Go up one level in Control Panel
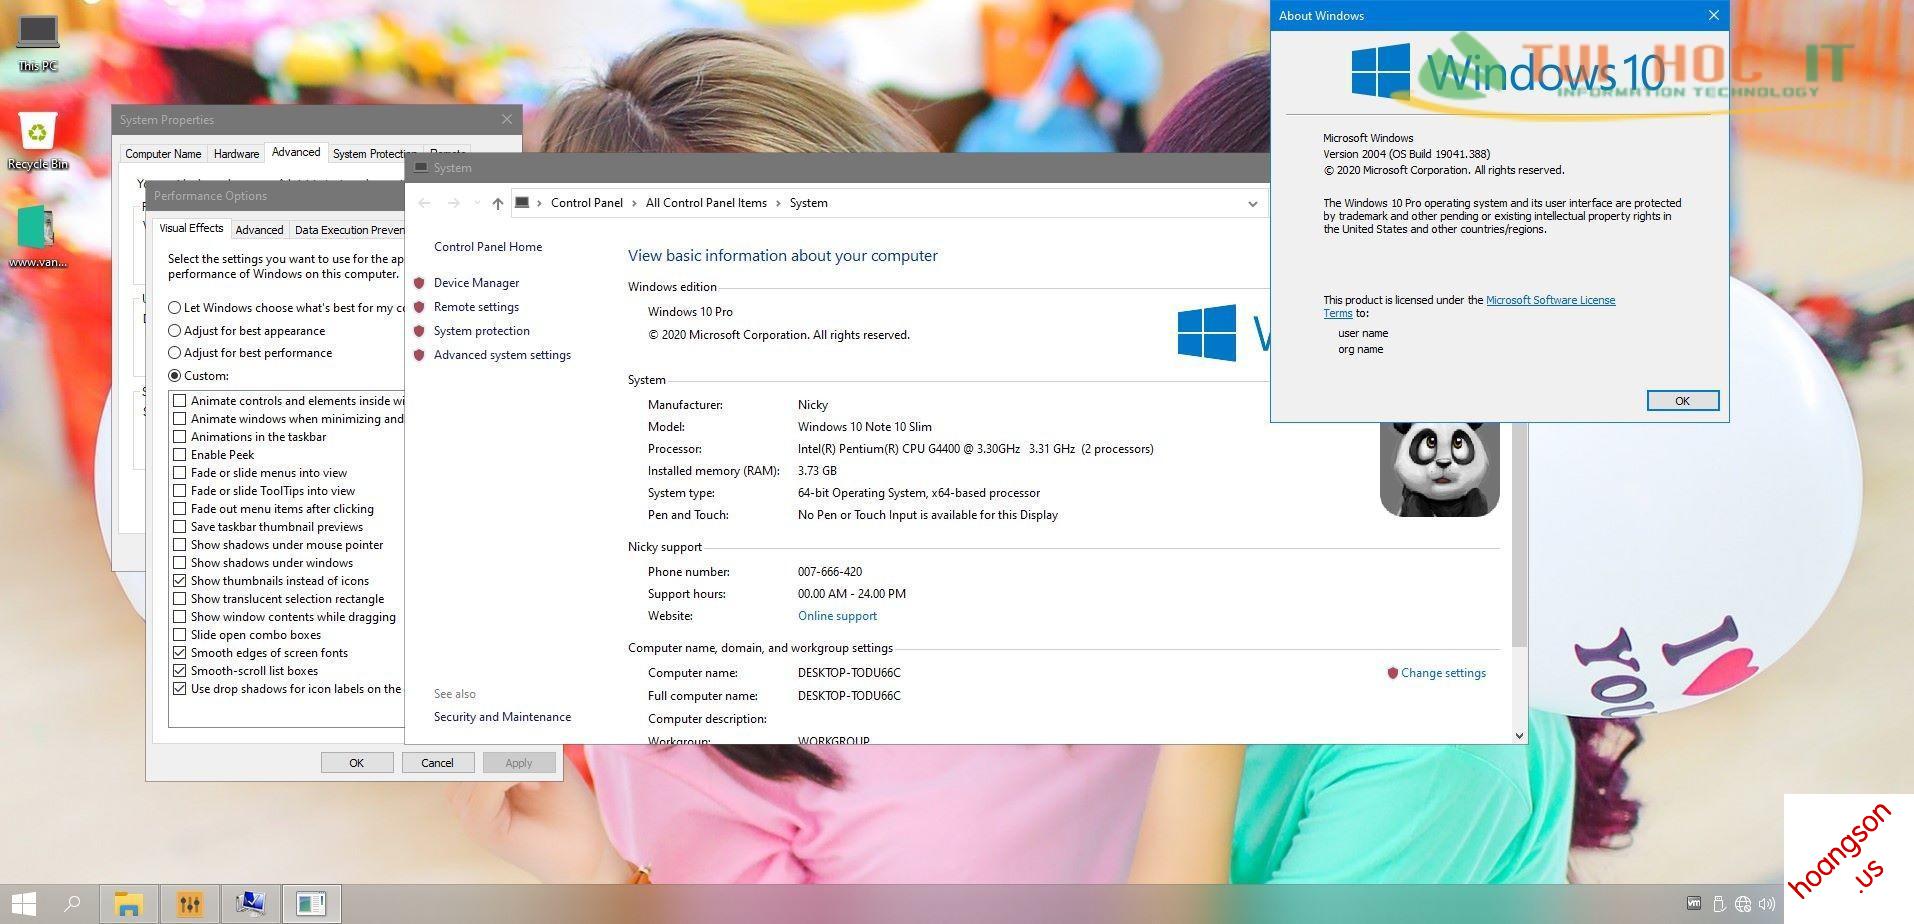This screenshot has width=1914, height=924. pyautogui.click(x=498, y=203)
